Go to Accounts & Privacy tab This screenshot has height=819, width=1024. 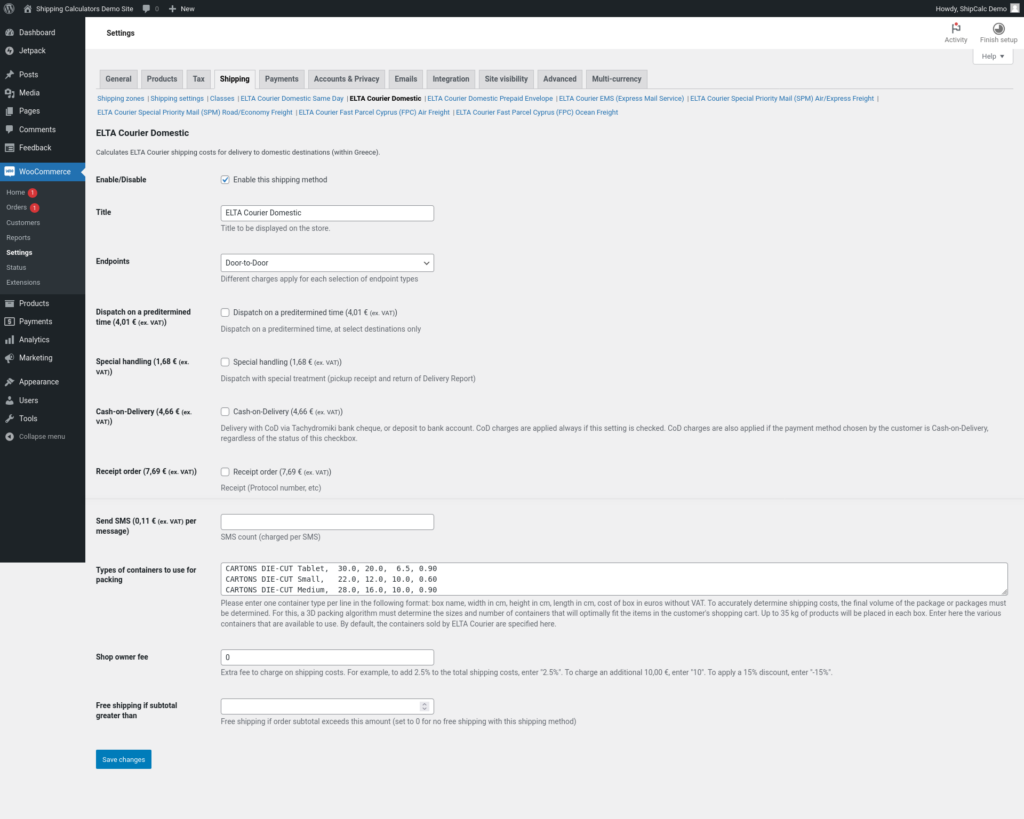pos(346,79)
